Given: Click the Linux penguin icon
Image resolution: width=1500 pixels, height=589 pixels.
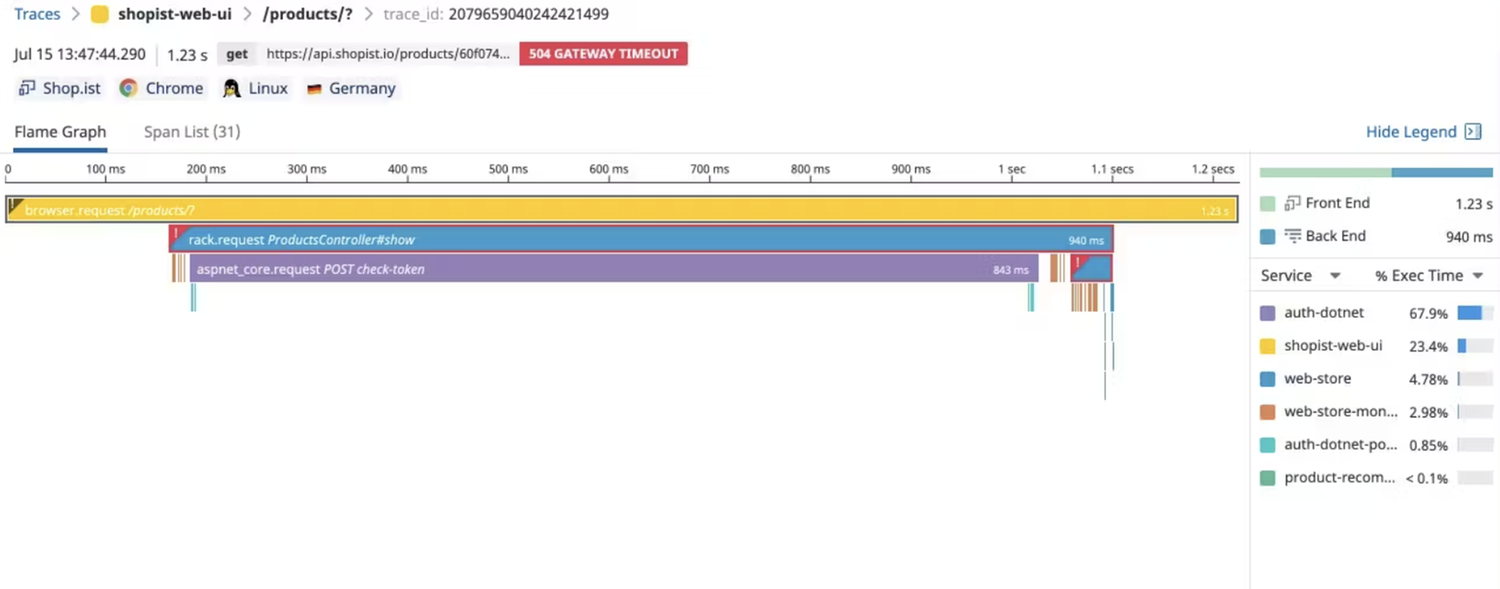Looking at the screenshot, I should [232, 88].
